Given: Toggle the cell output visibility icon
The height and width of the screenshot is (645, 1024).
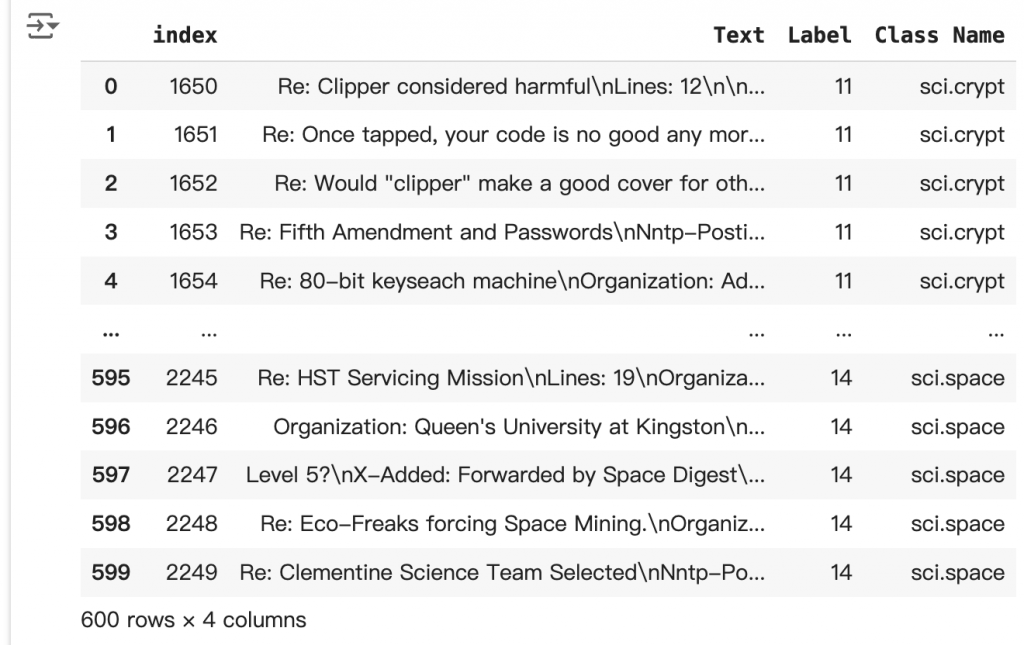Looking at the screenshot, I should coord(42,26).
